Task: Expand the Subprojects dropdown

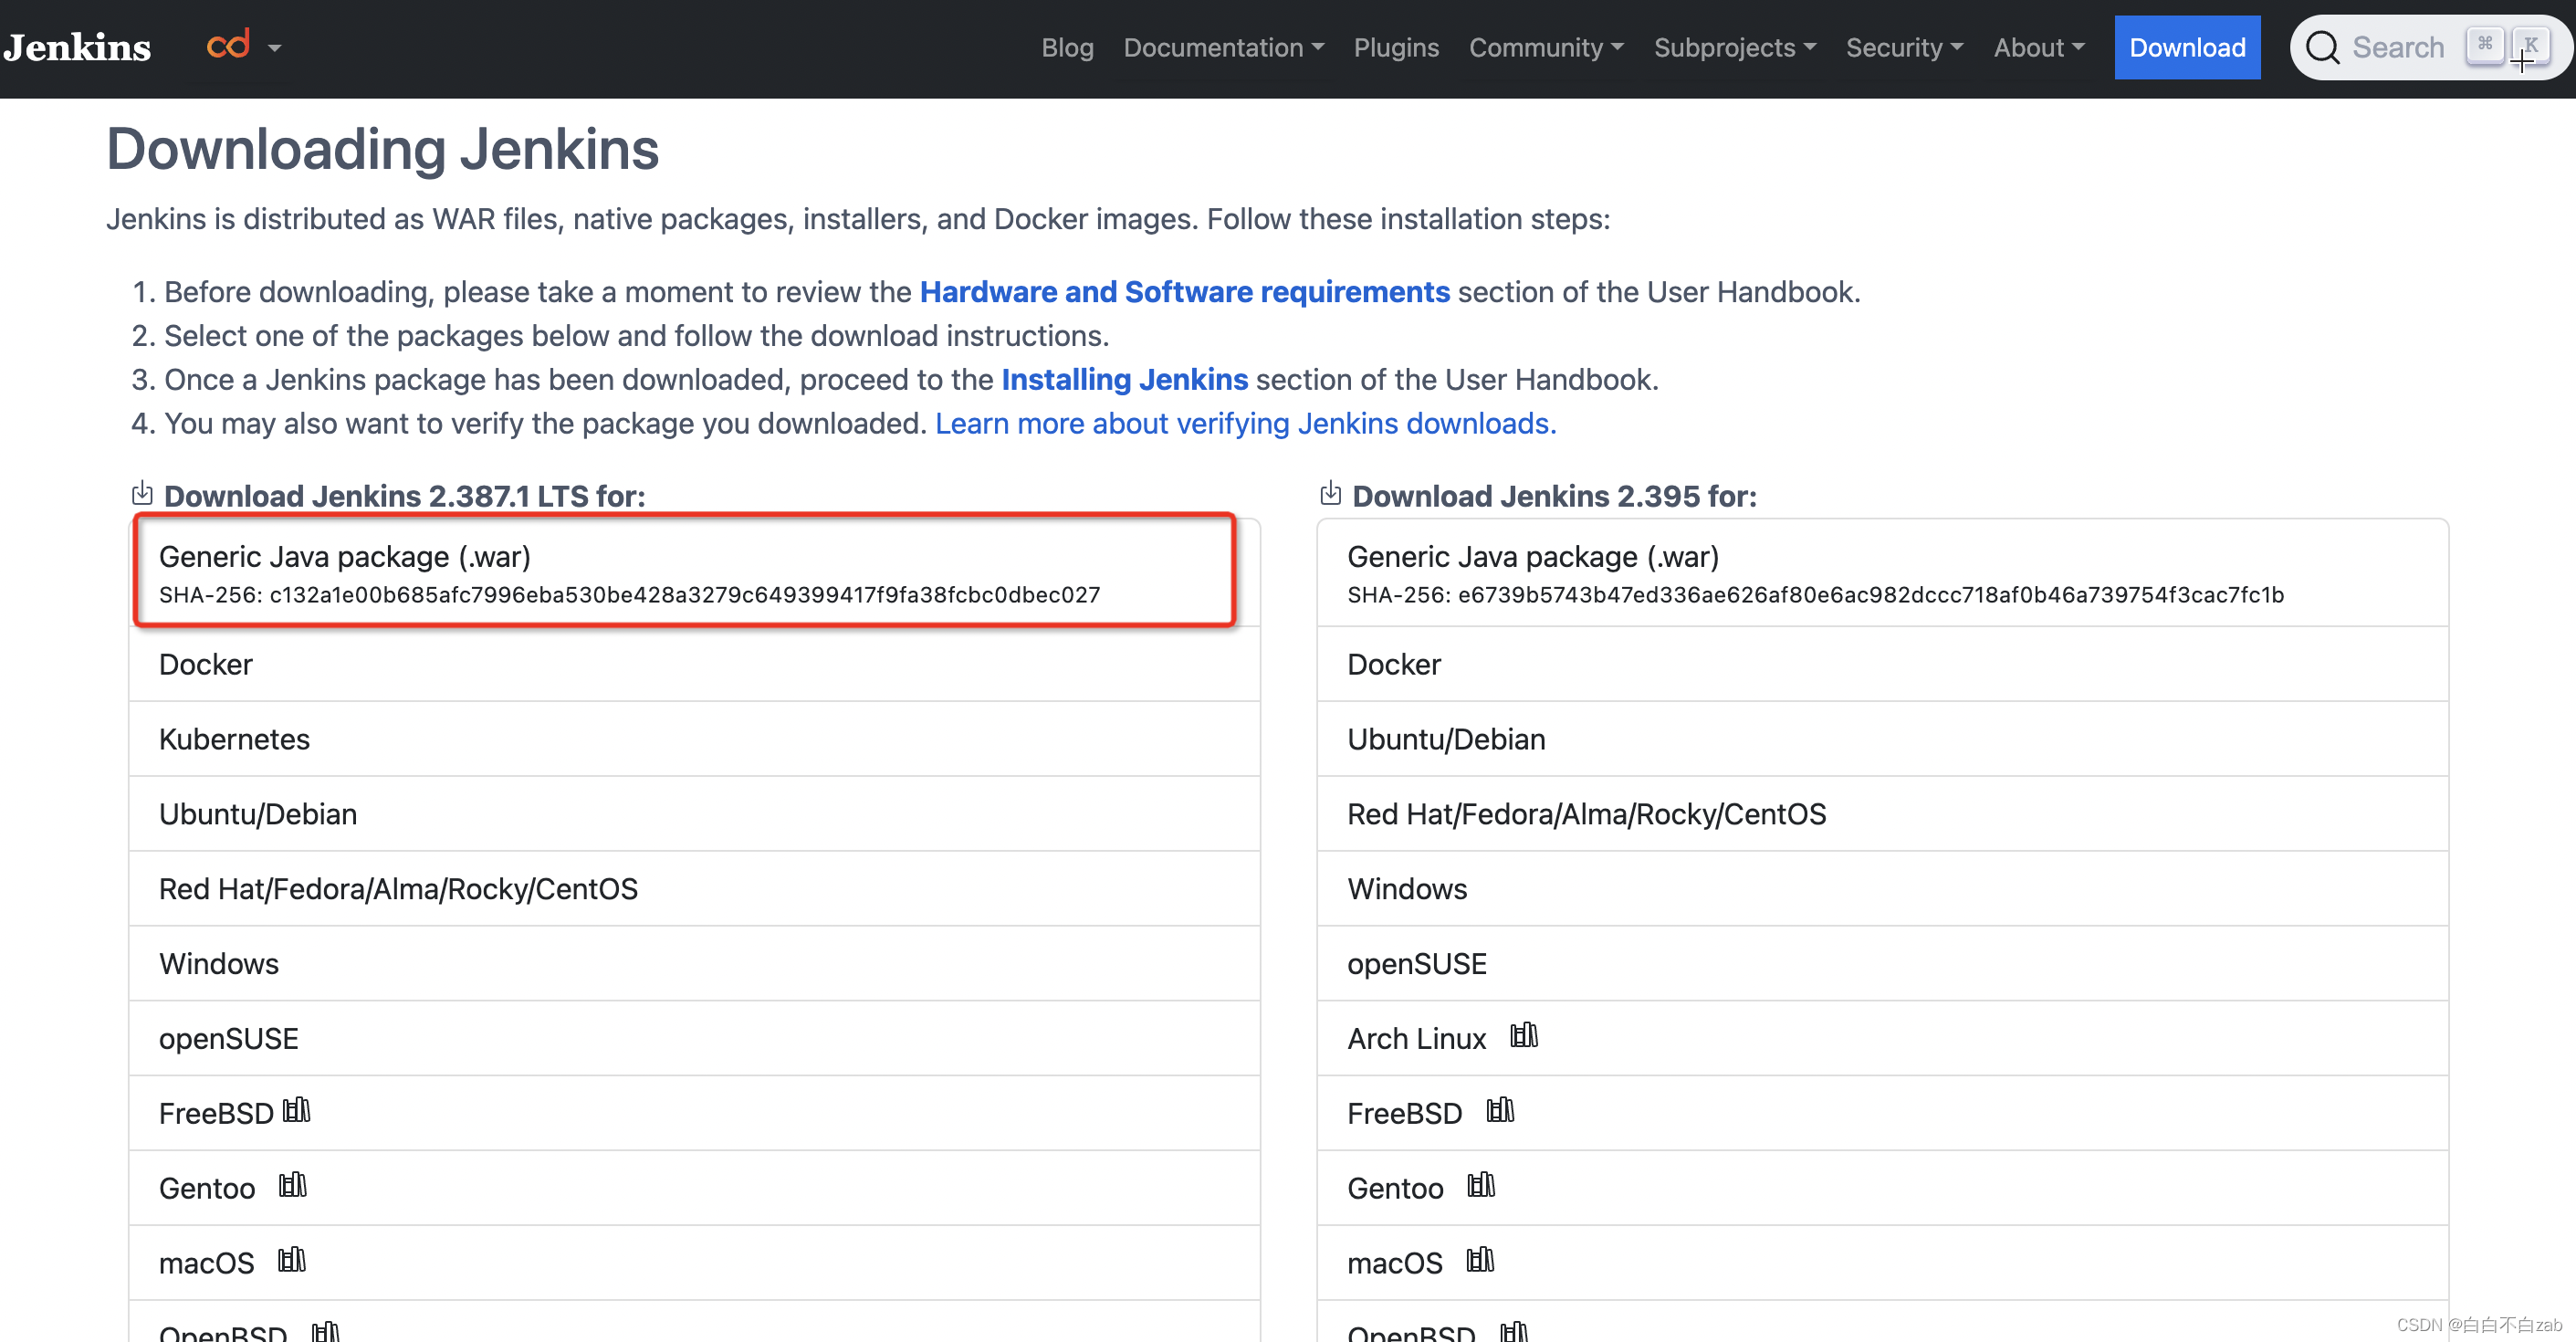Action: pyautogui.click(x=1734, y=48)
